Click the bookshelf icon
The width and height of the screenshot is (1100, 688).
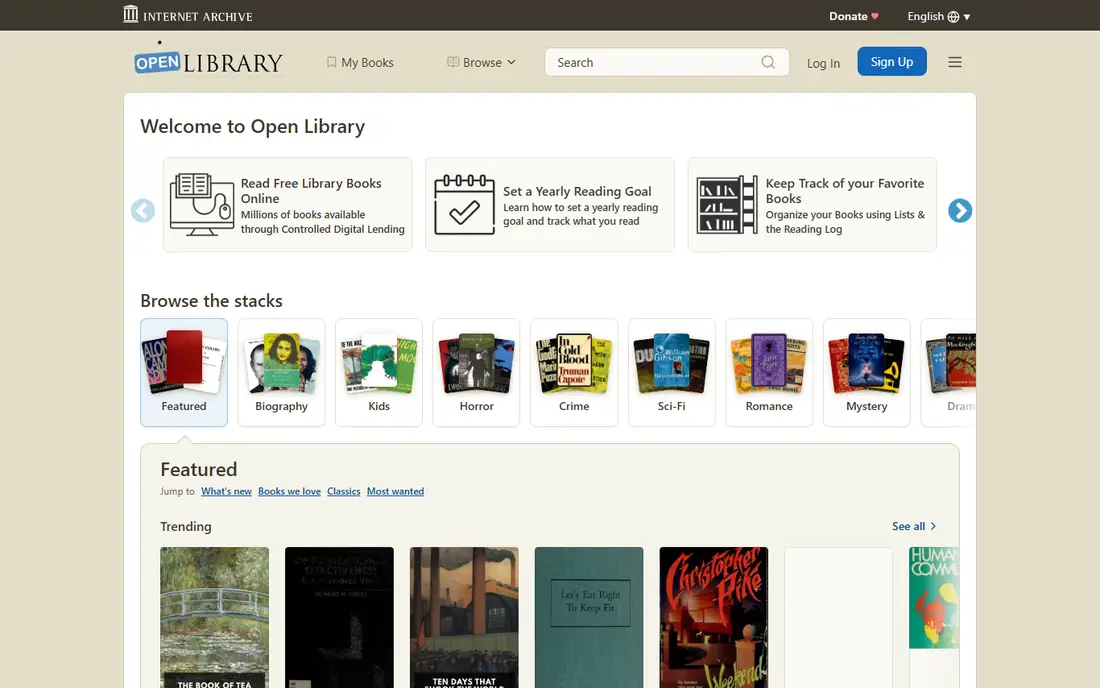click(727, 205)
